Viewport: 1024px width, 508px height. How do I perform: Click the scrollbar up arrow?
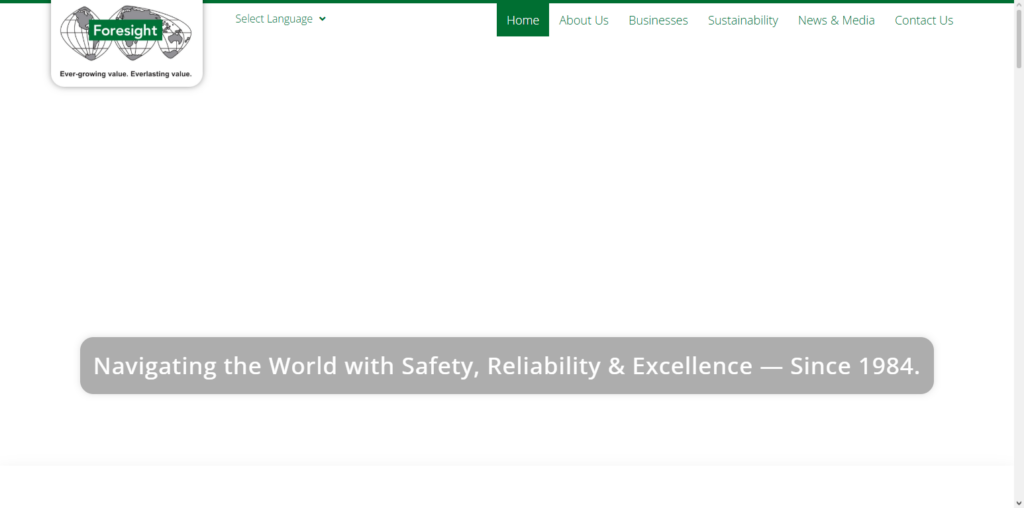click(1019, 5)
